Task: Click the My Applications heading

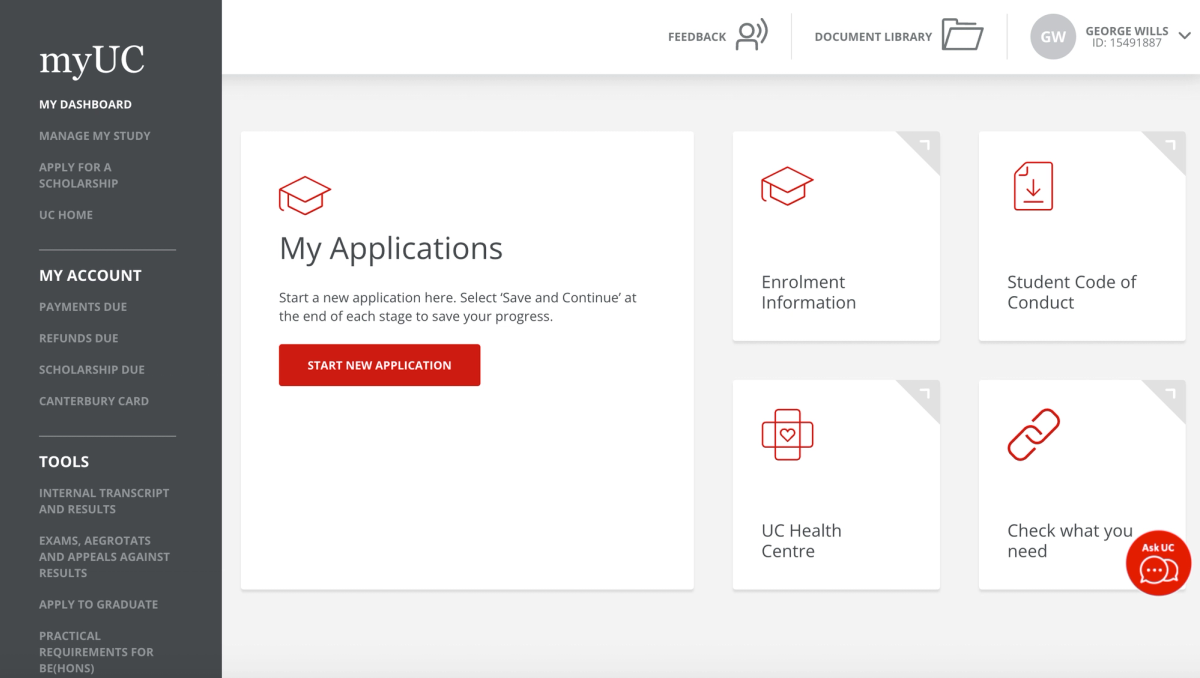Action: click(x=391, y=248)
